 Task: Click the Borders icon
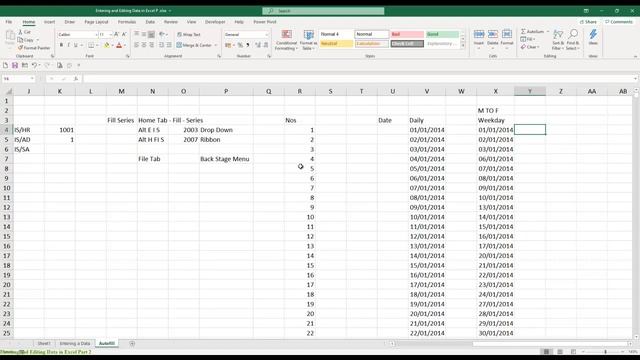point(91,45)
